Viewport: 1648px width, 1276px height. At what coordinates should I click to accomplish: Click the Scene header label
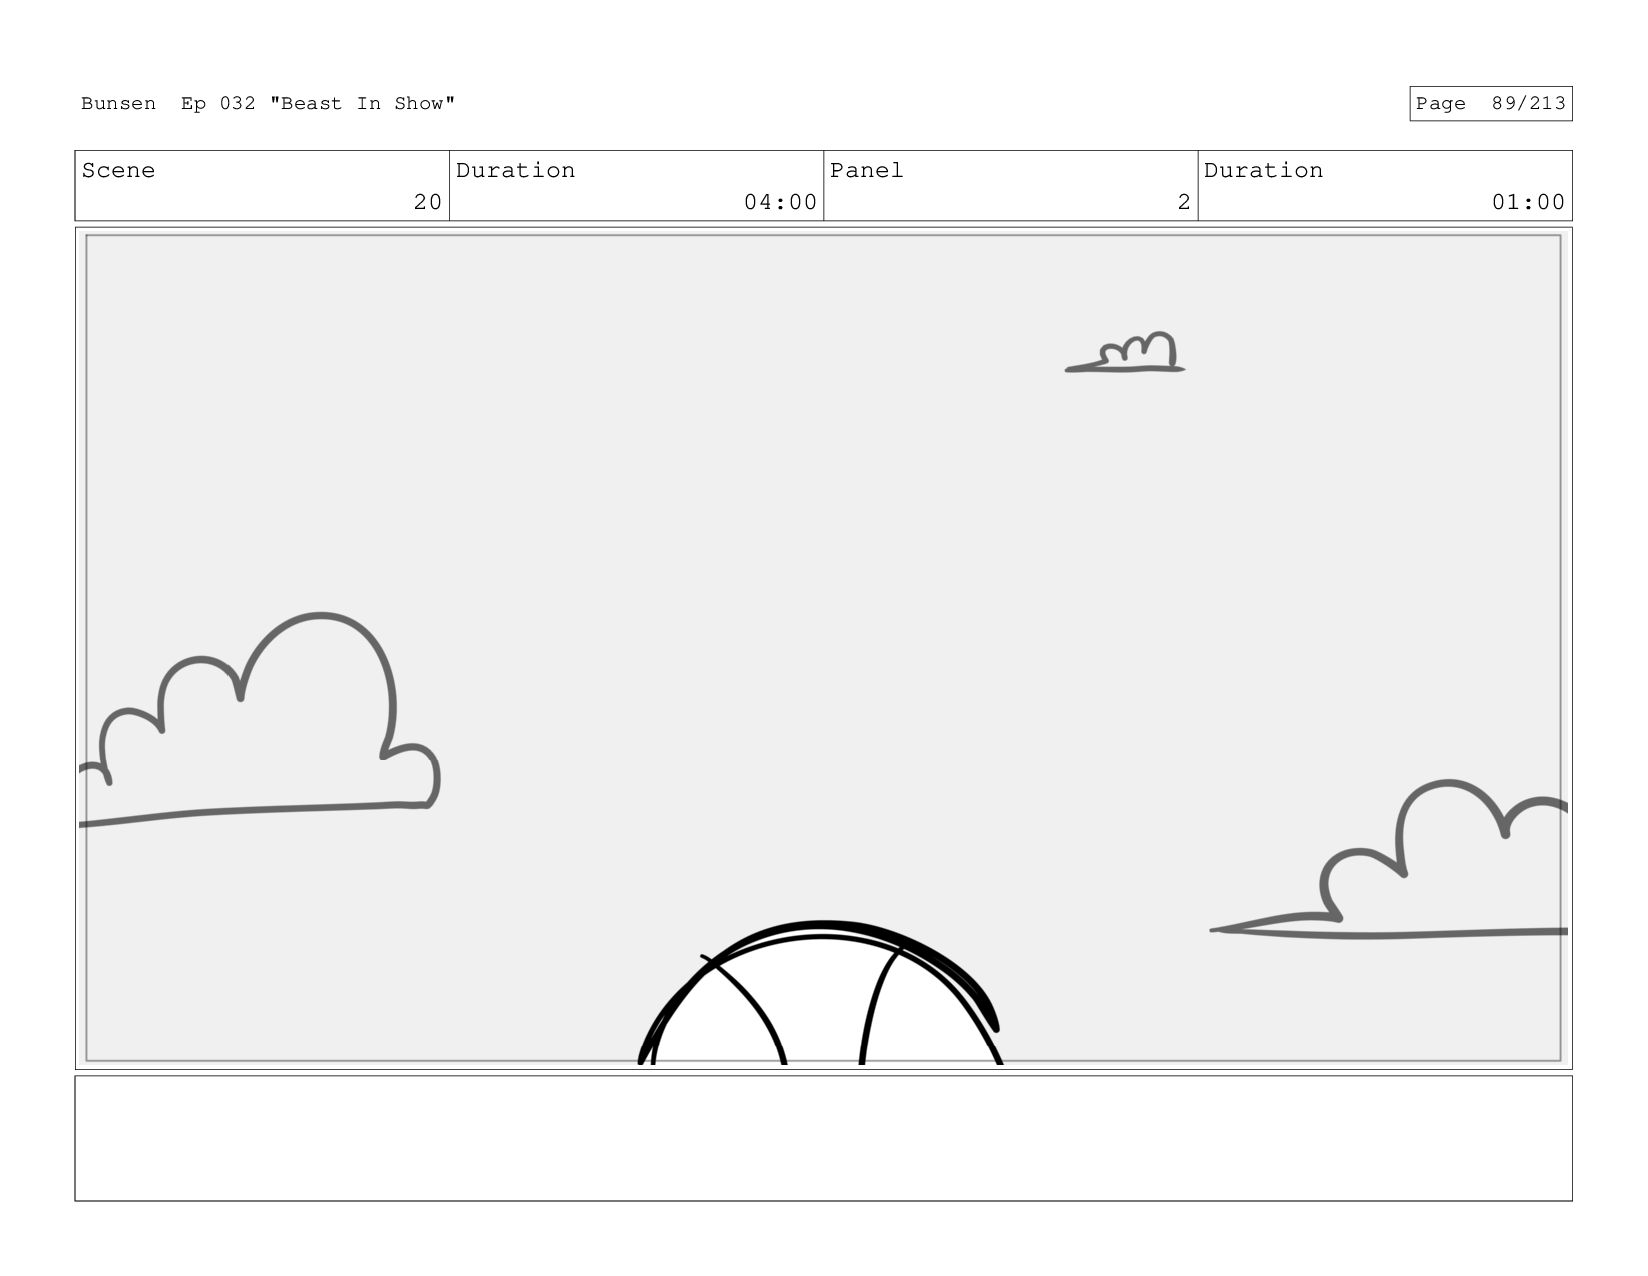(118, 171)
